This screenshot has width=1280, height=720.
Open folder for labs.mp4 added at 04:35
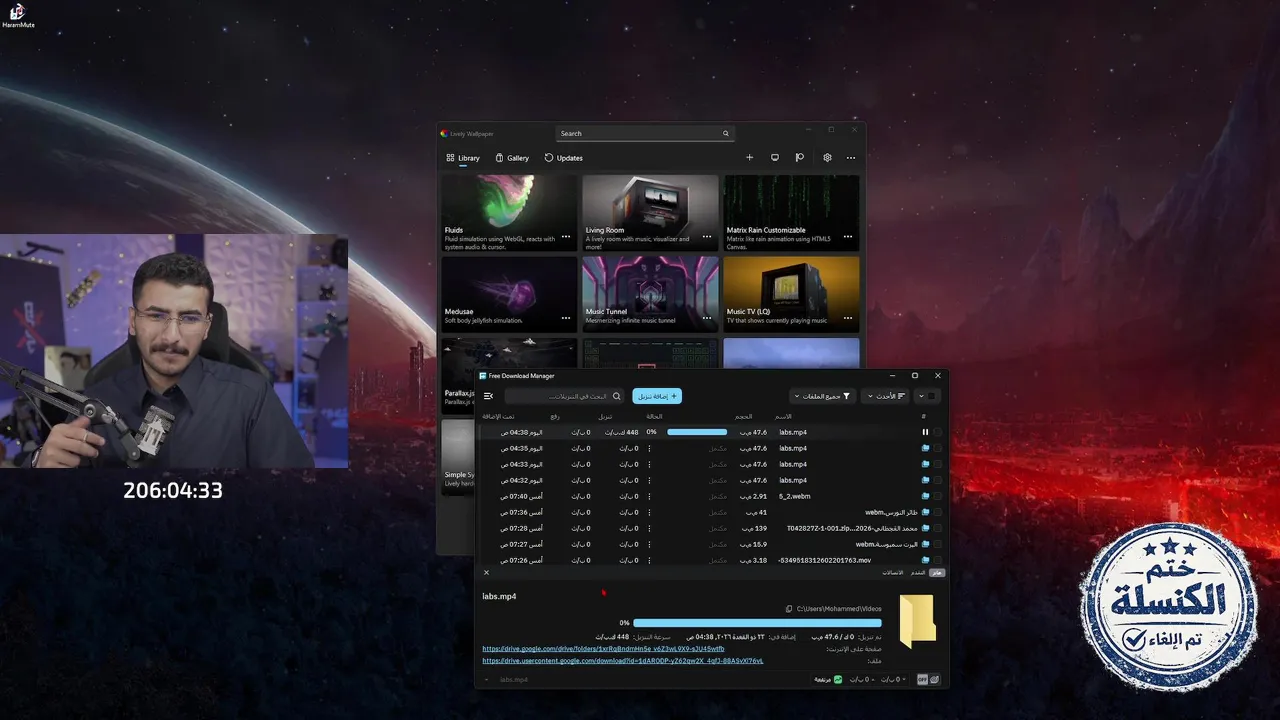click(925, 448)
